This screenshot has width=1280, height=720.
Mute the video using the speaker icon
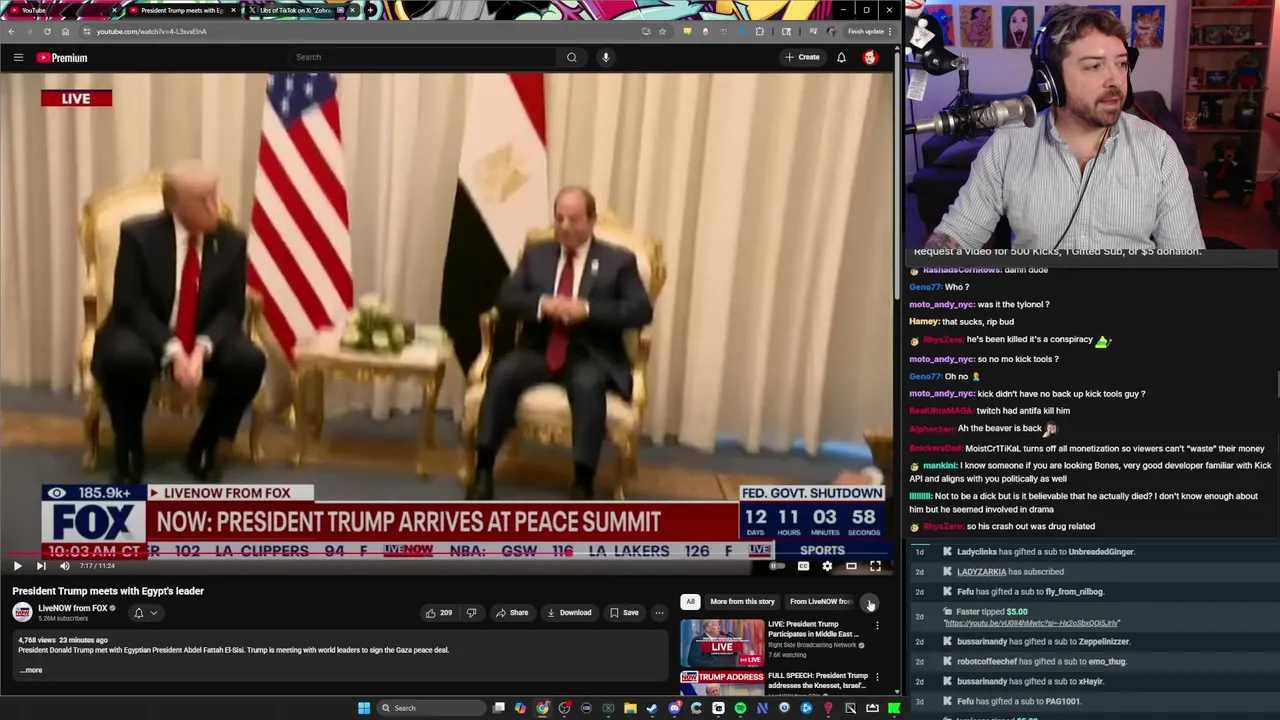point(65,566)
